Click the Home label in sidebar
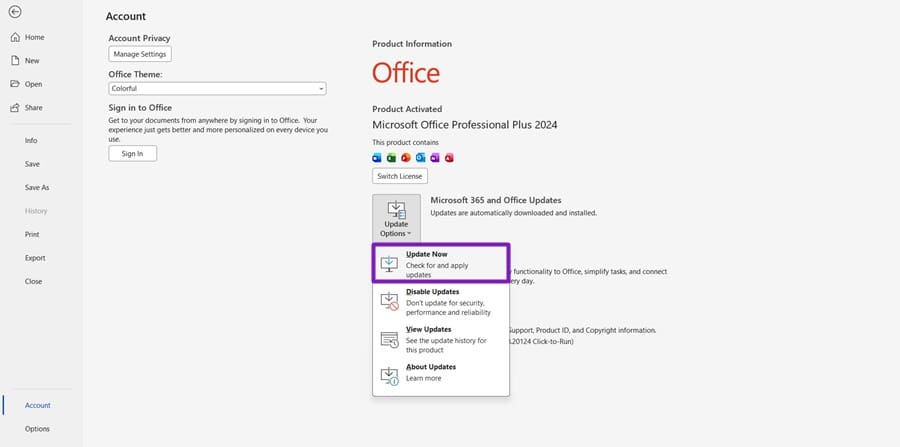 (x=34, y=37)
